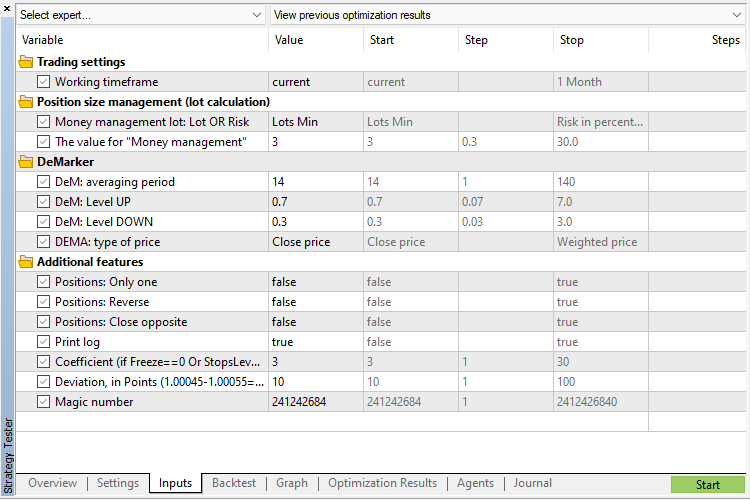Select the DeMarker group row
Screen dimensions: 750x500
381,162
